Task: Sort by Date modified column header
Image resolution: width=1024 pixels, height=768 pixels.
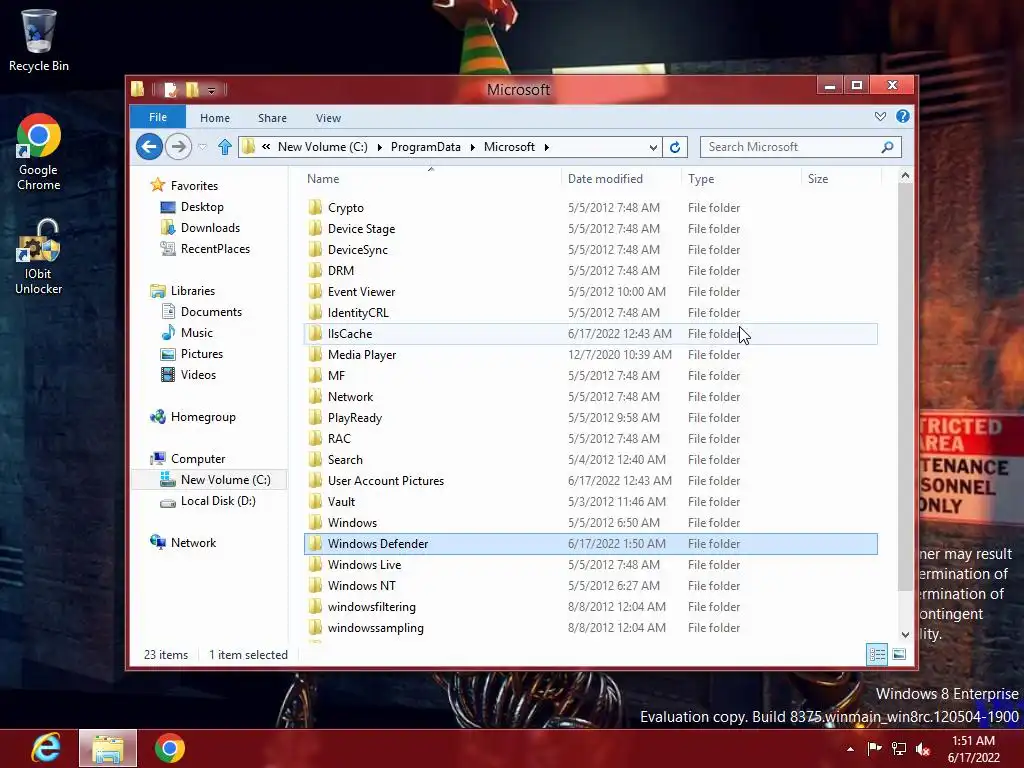Action: (x=621, y=179)
